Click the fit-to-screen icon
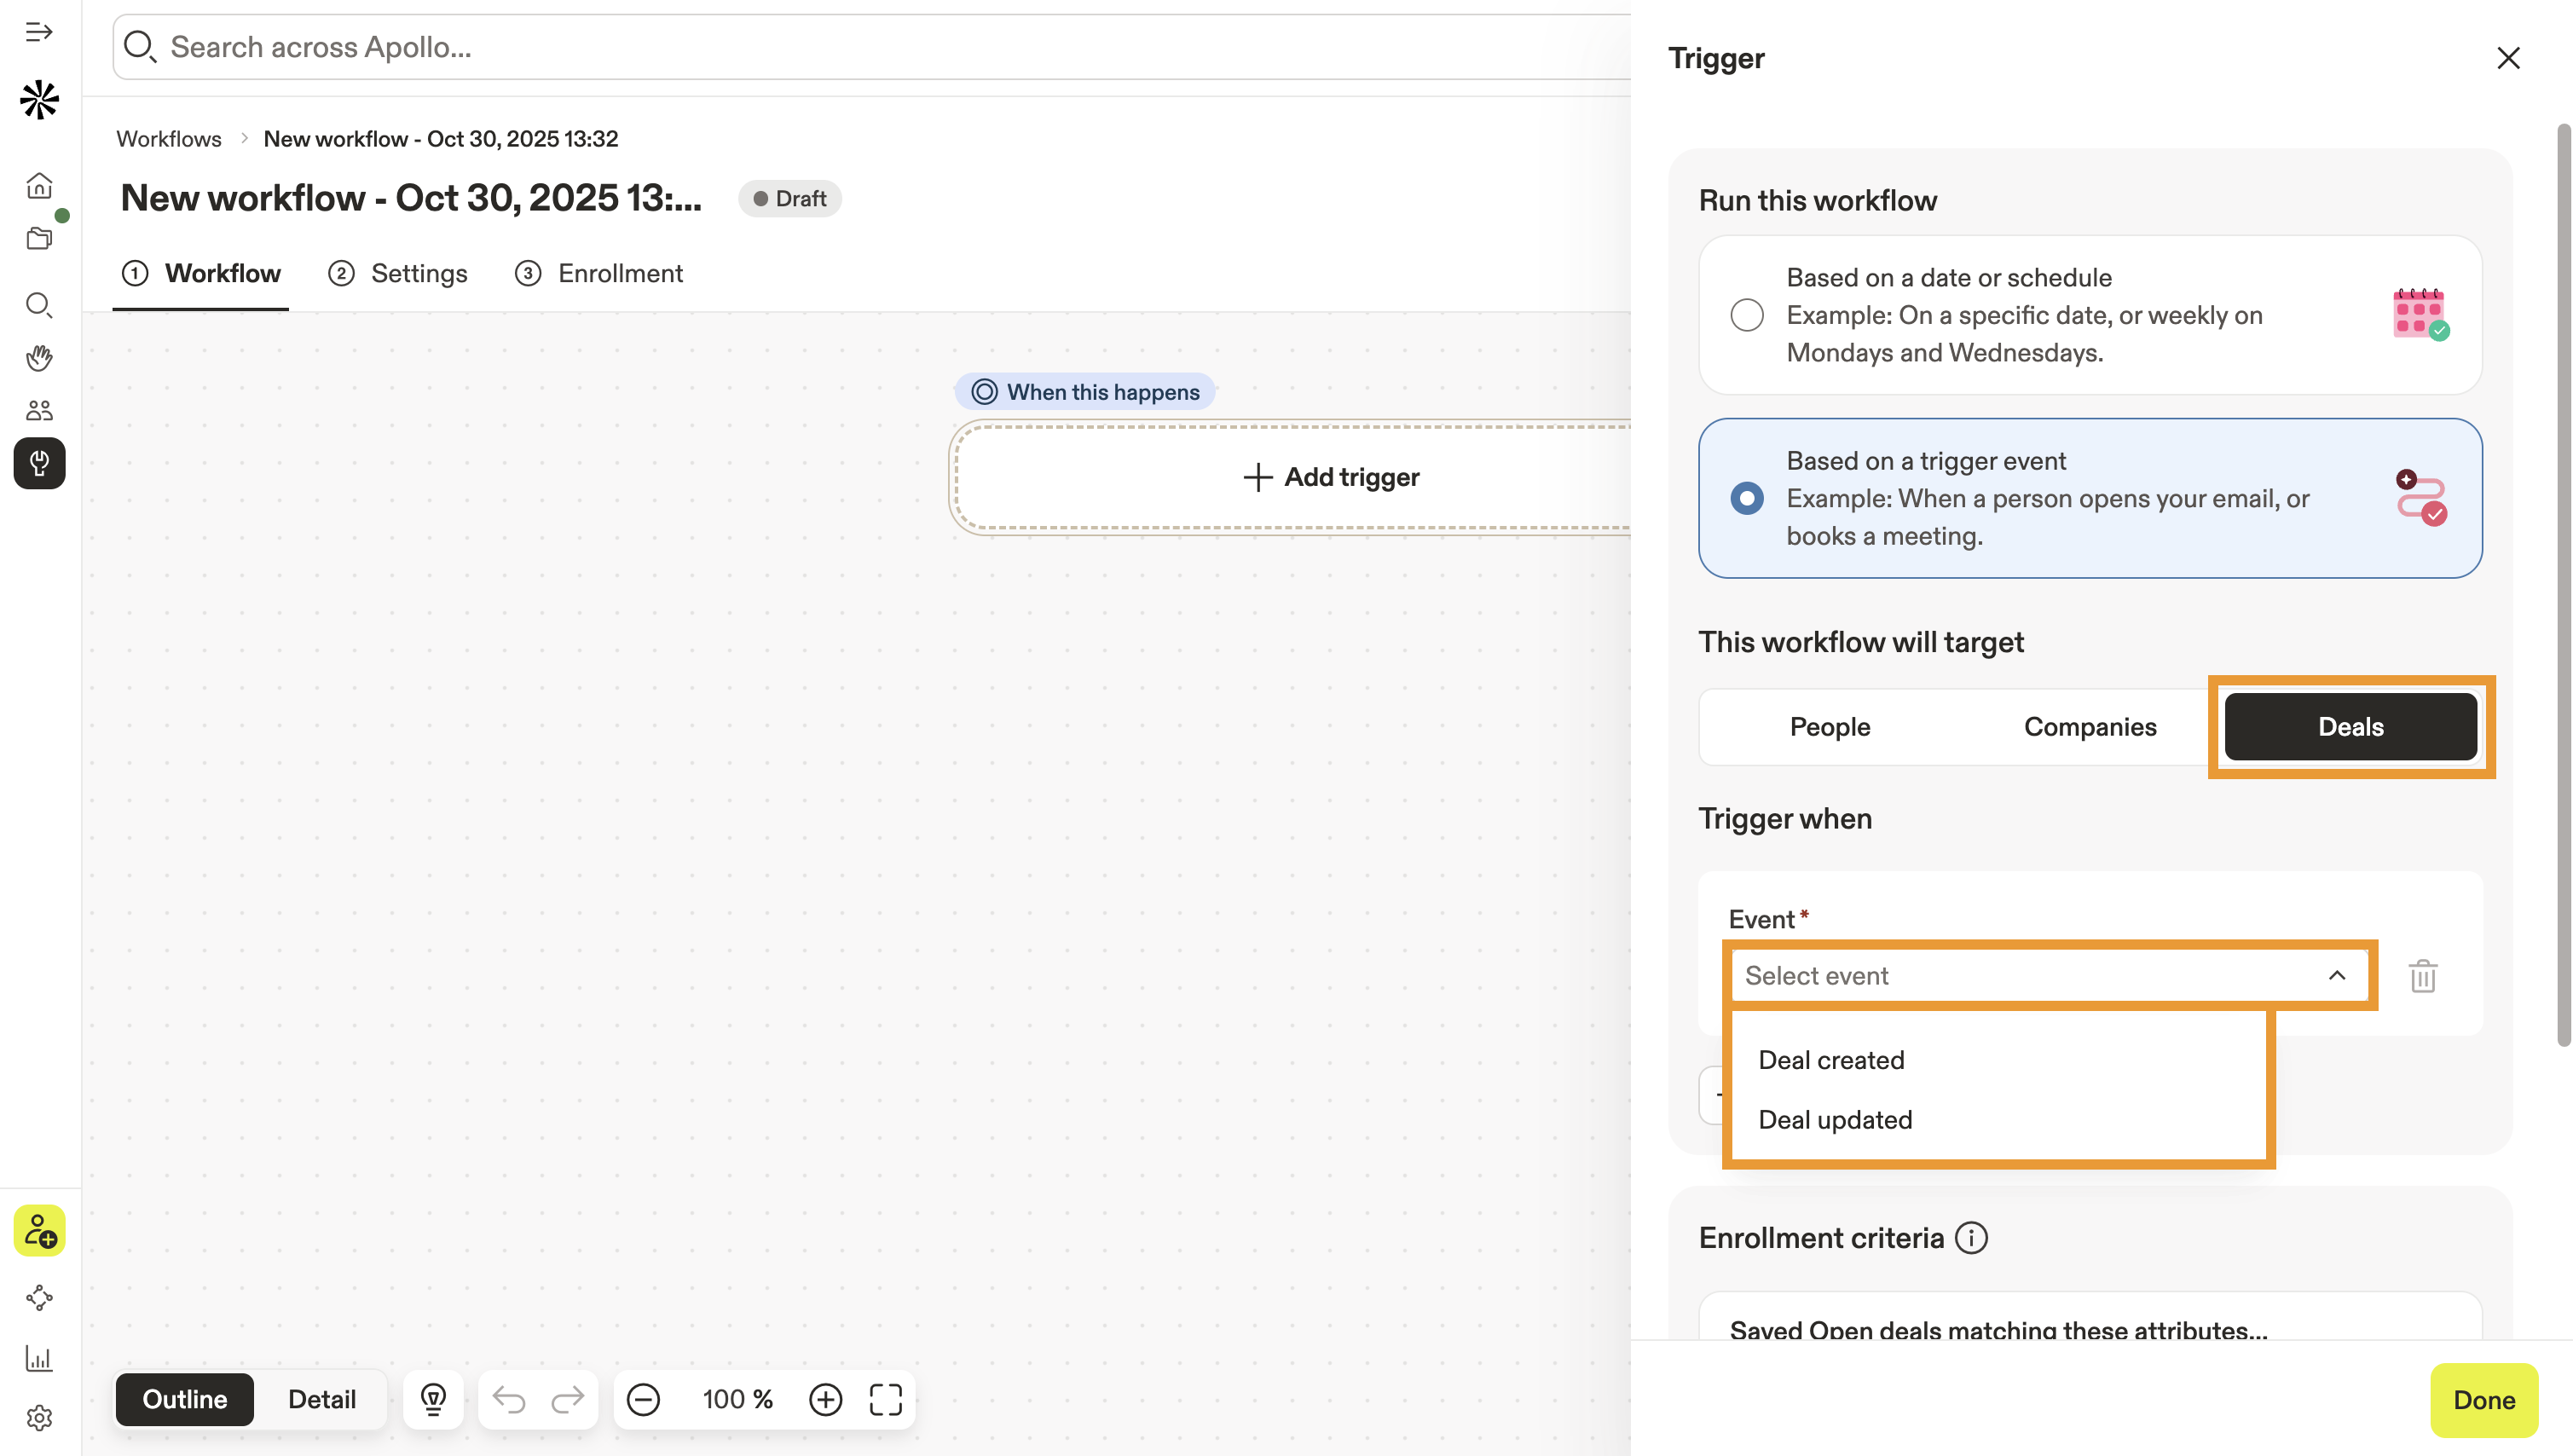 [885, 1399]
